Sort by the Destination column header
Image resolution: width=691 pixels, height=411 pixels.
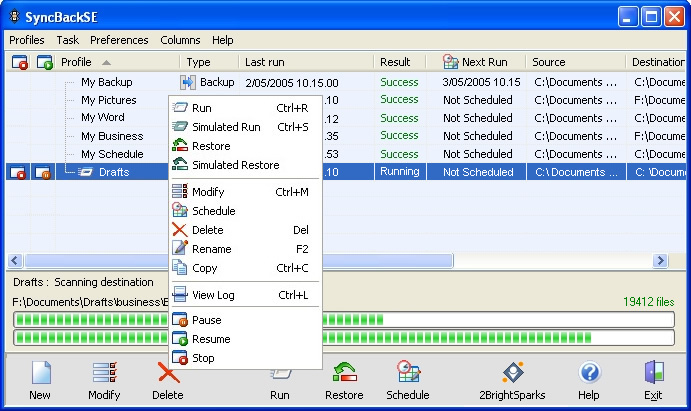tap(657, 62)
